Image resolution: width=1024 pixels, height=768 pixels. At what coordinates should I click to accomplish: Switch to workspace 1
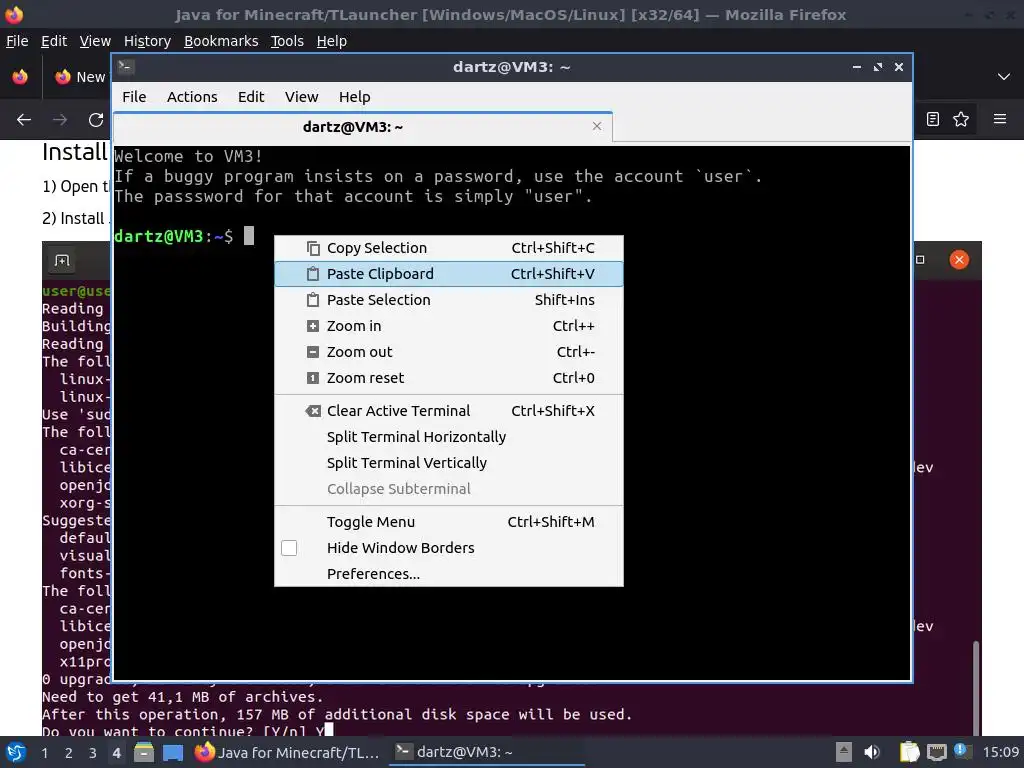point(44,753)
